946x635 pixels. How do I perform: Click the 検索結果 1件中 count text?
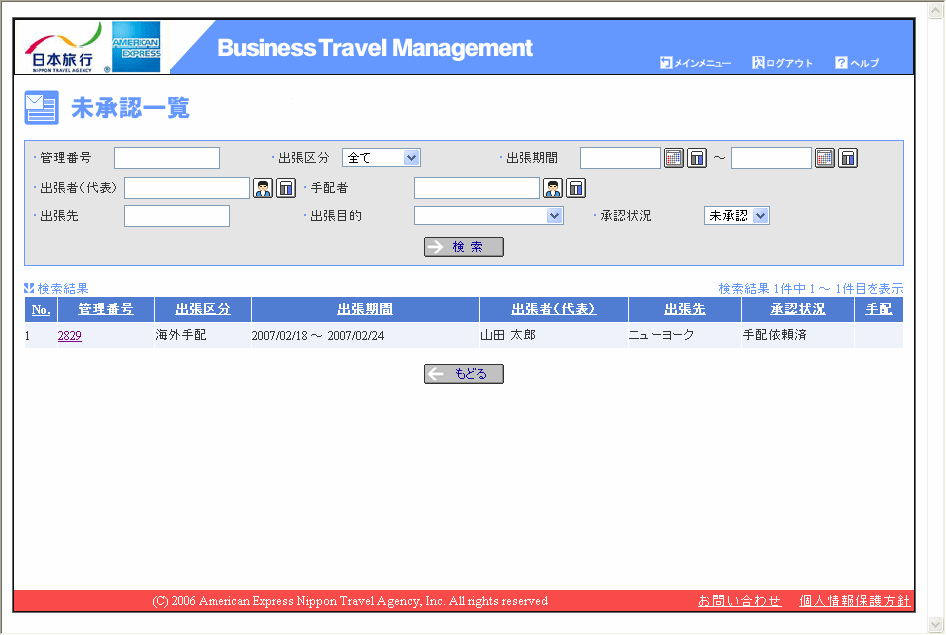pos(810,289)
